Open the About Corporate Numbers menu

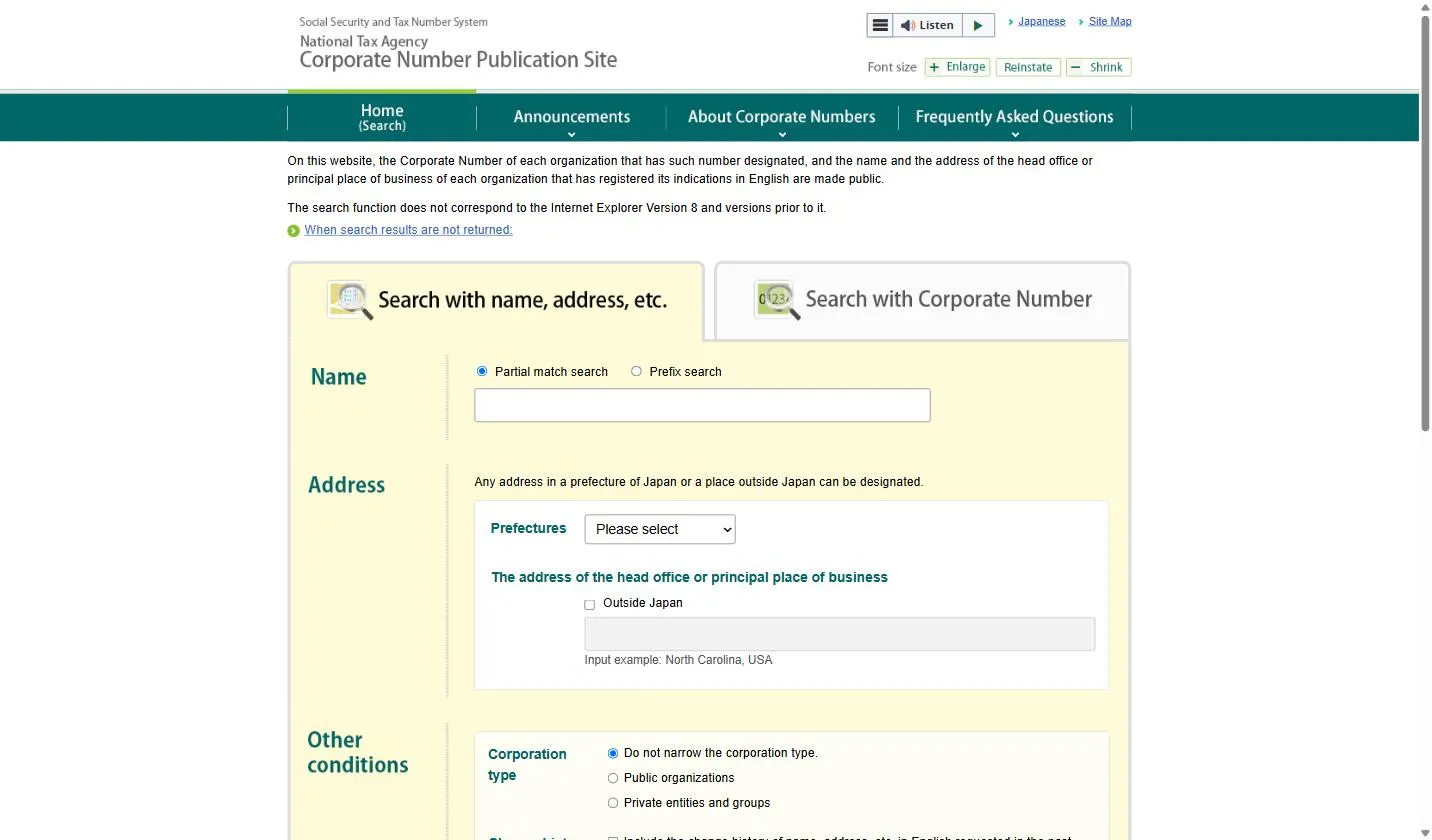[781, 117]
